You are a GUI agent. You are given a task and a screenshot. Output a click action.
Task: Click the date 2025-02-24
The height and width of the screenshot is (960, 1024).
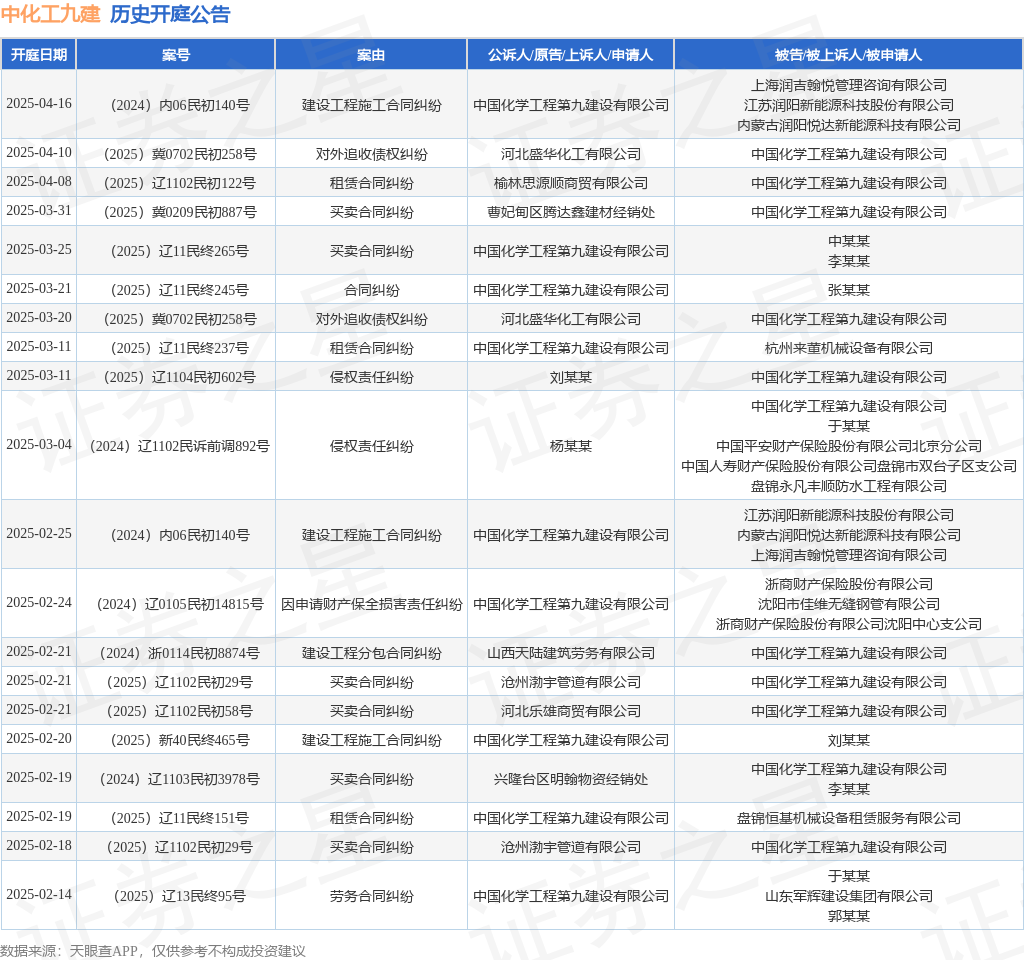(x=39, y=603)
